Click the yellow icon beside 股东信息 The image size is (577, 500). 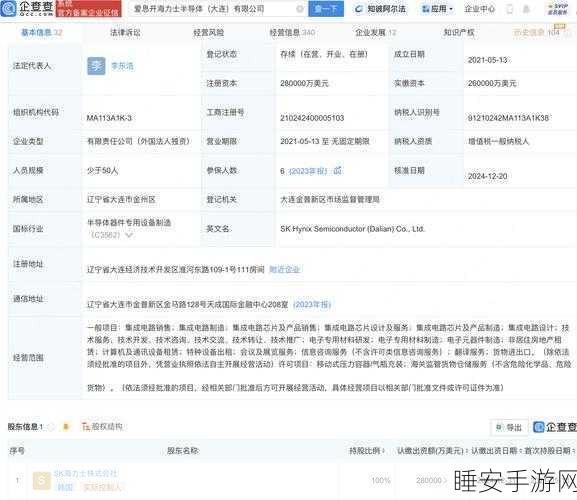66,426
